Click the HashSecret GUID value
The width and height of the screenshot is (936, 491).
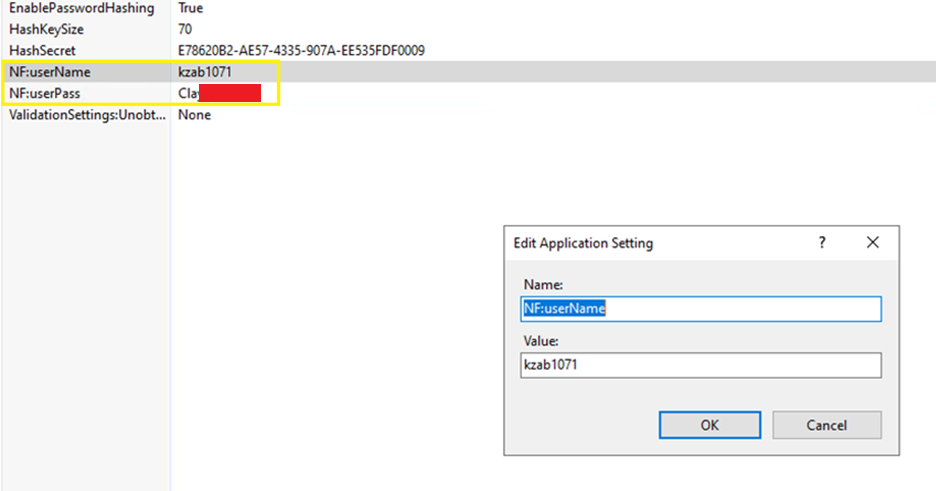(x=301, y=50)
